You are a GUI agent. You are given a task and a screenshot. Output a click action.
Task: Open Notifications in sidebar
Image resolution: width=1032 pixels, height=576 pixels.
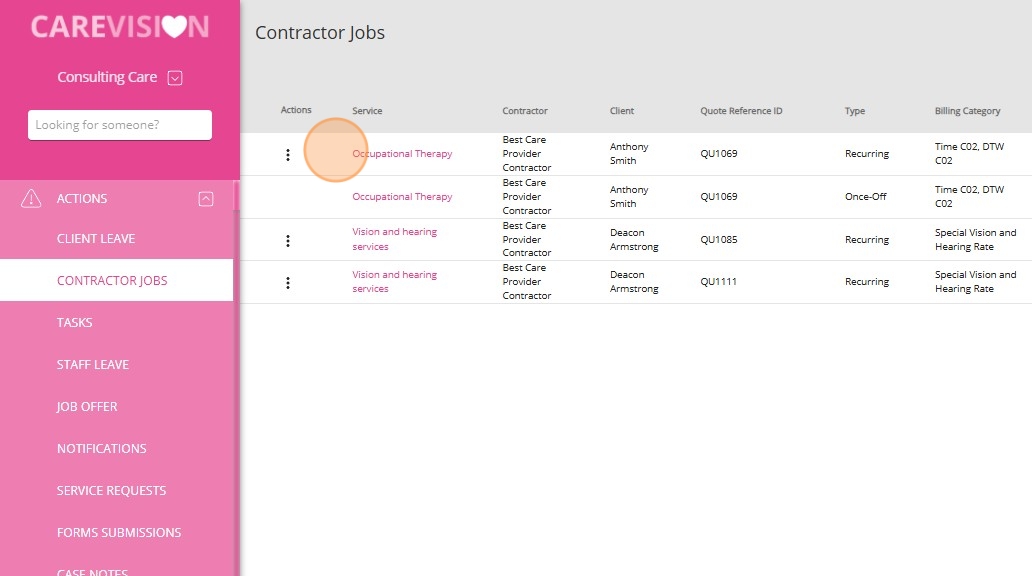click(x=101, y=448)
